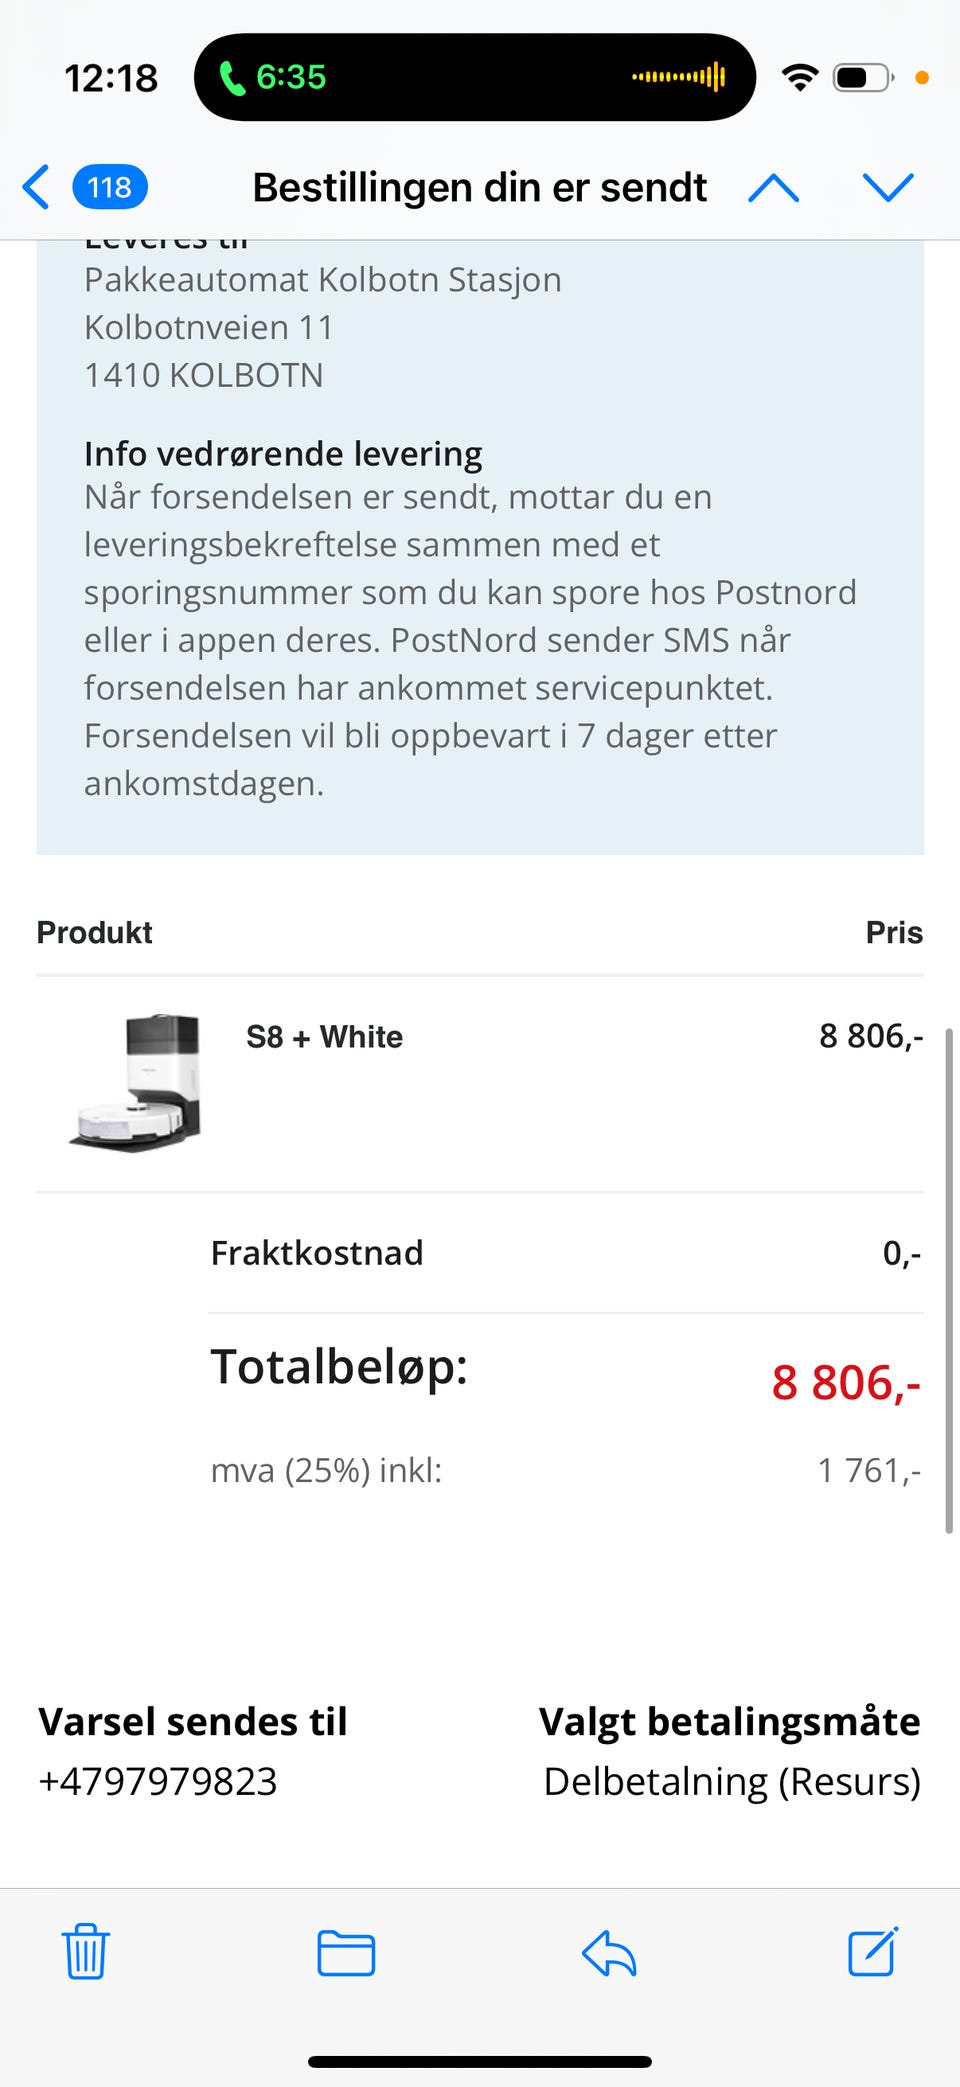Viewport: 960px width, 2087px height.
Task: Tap the green ongoing call indicator
Action: coord(273,77)
